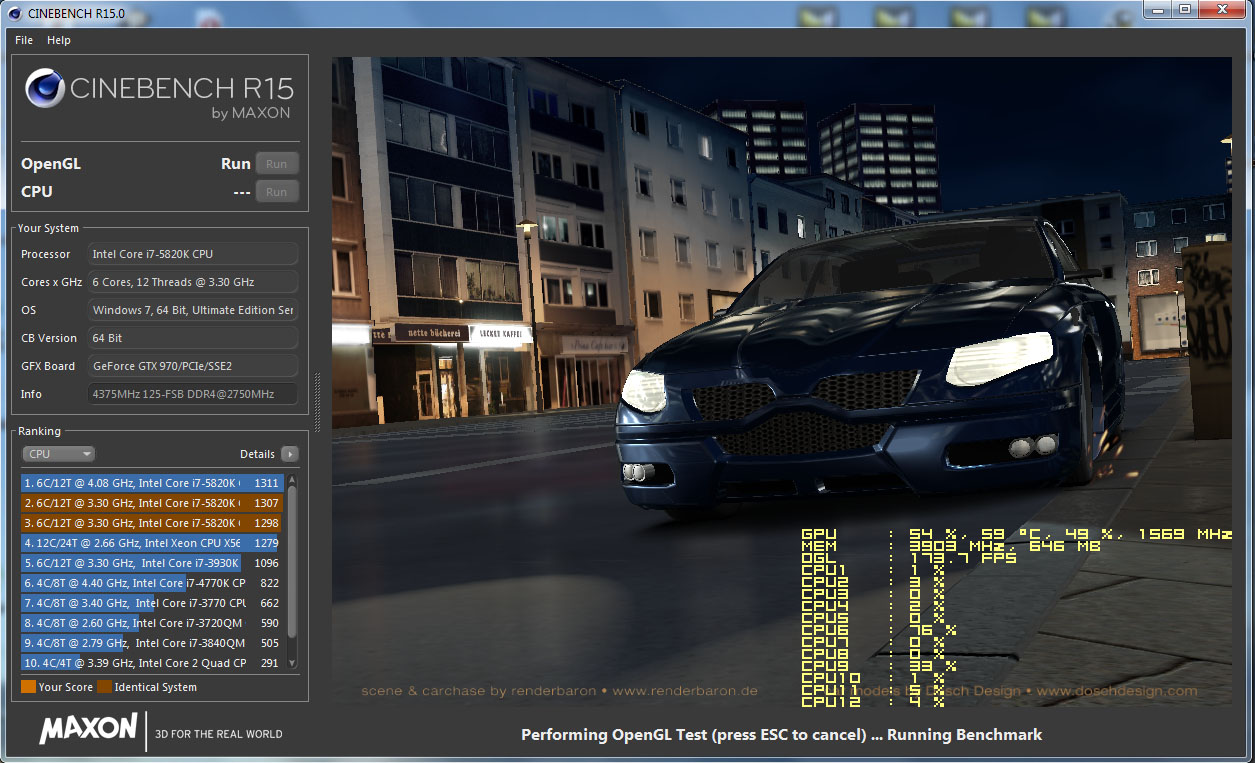Click the Processor field Intel Core i7-5820K
The image size is (1255, 763).
[193, 254]
